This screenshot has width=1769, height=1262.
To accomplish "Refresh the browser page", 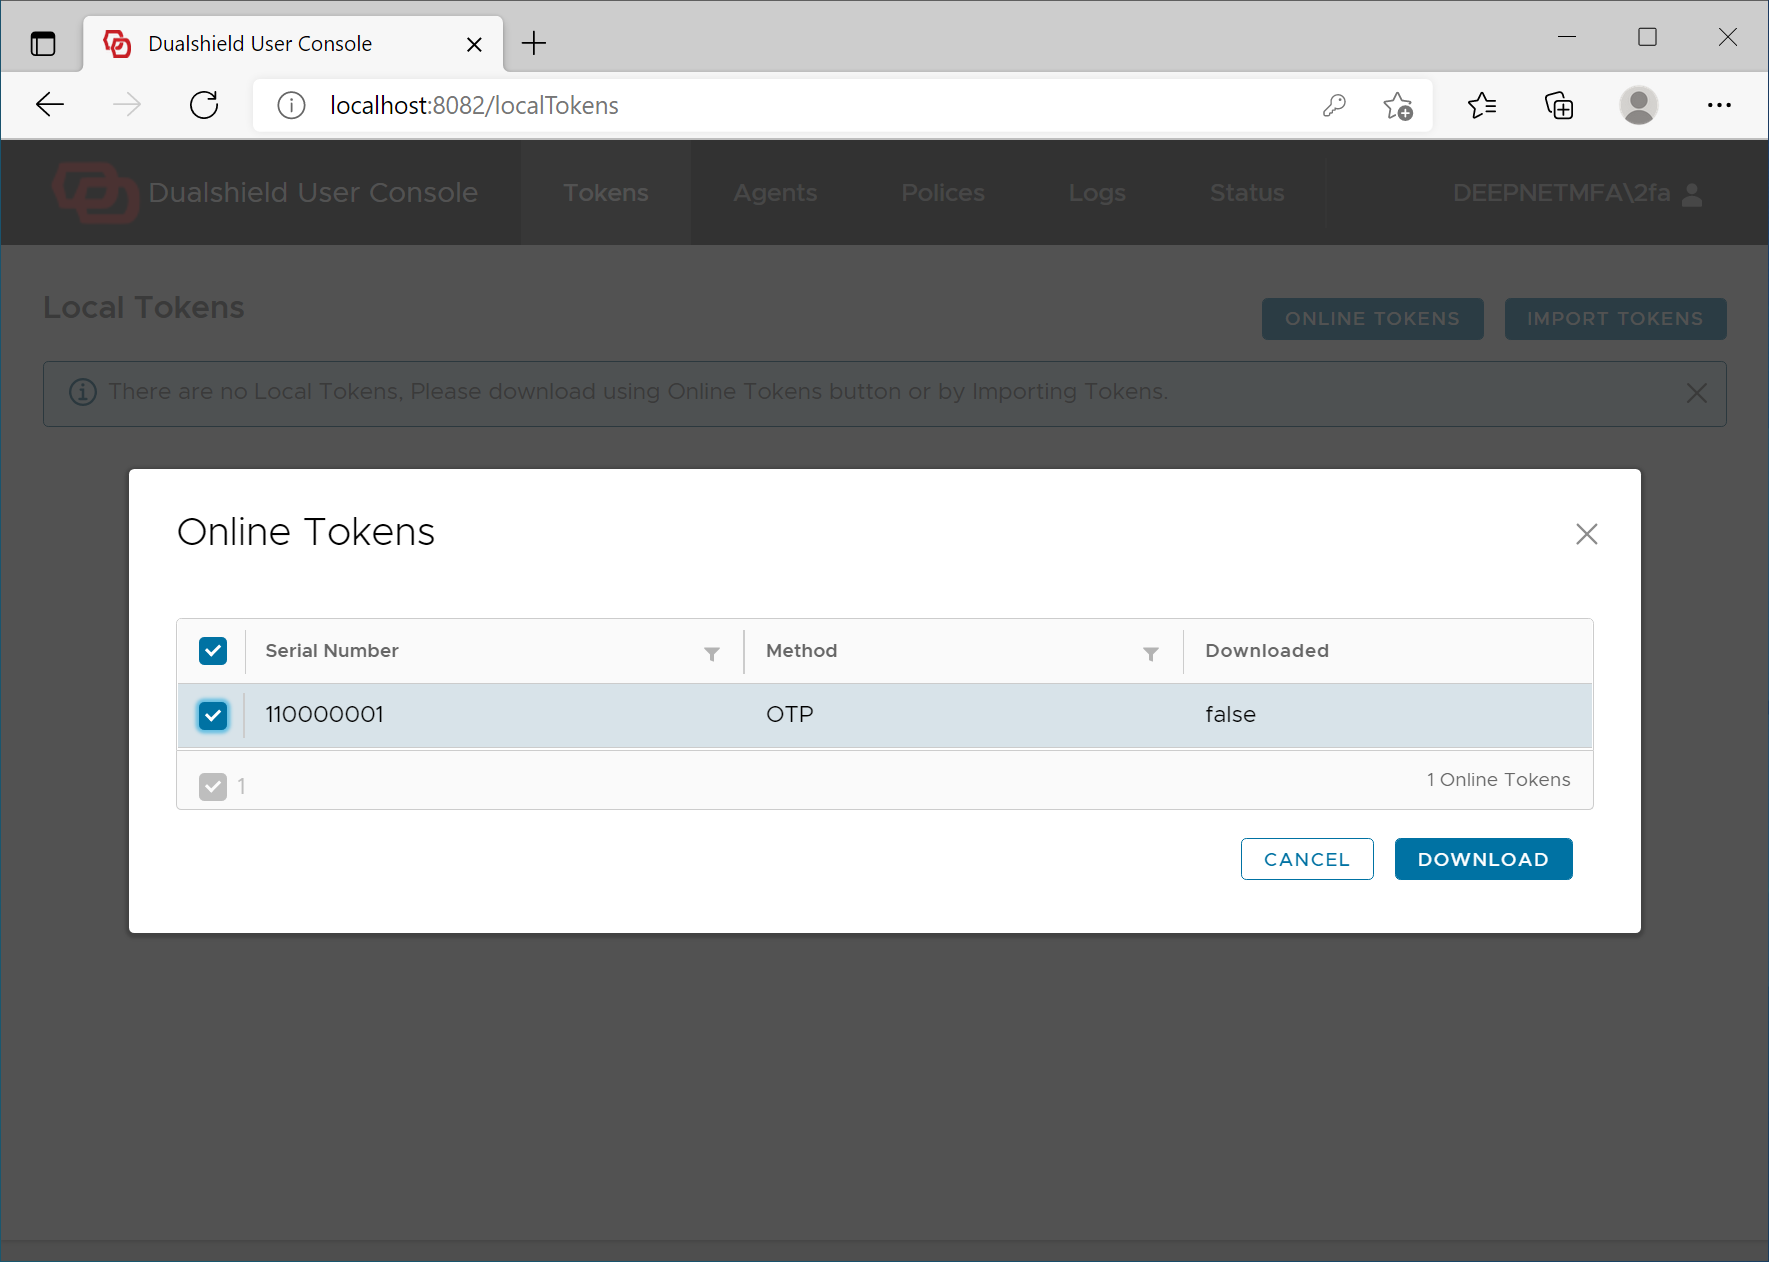I will click(x=204, y=105).
